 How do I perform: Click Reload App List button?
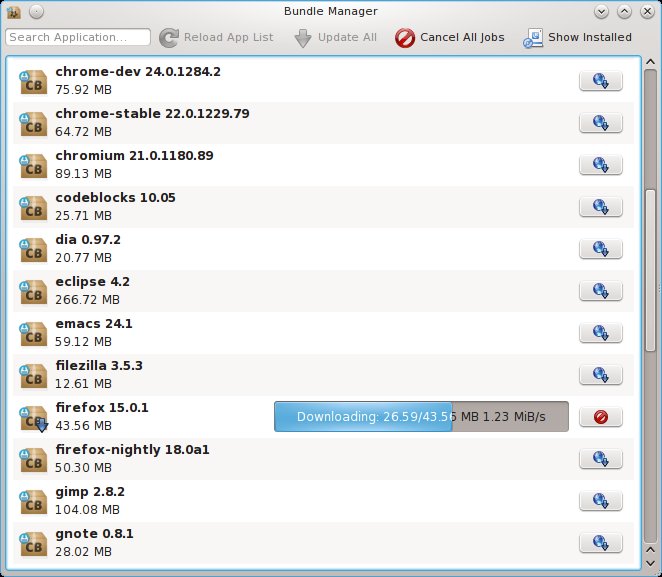point(215,38)
